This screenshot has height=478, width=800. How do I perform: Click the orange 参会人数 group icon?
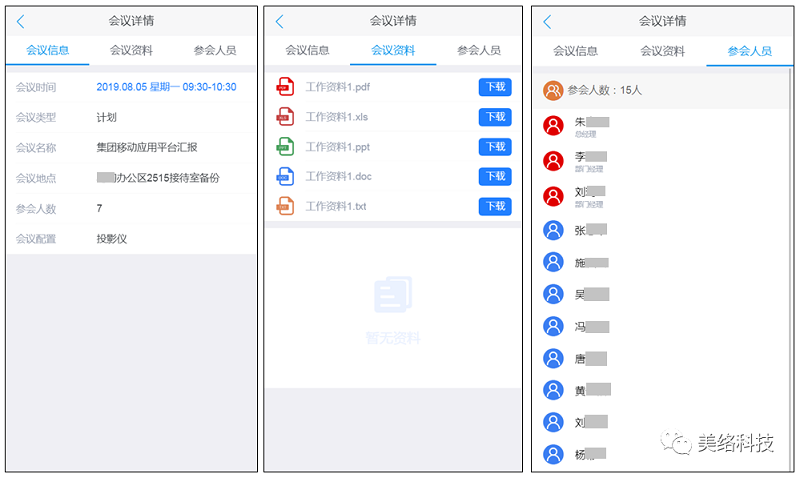pos(553,90)
